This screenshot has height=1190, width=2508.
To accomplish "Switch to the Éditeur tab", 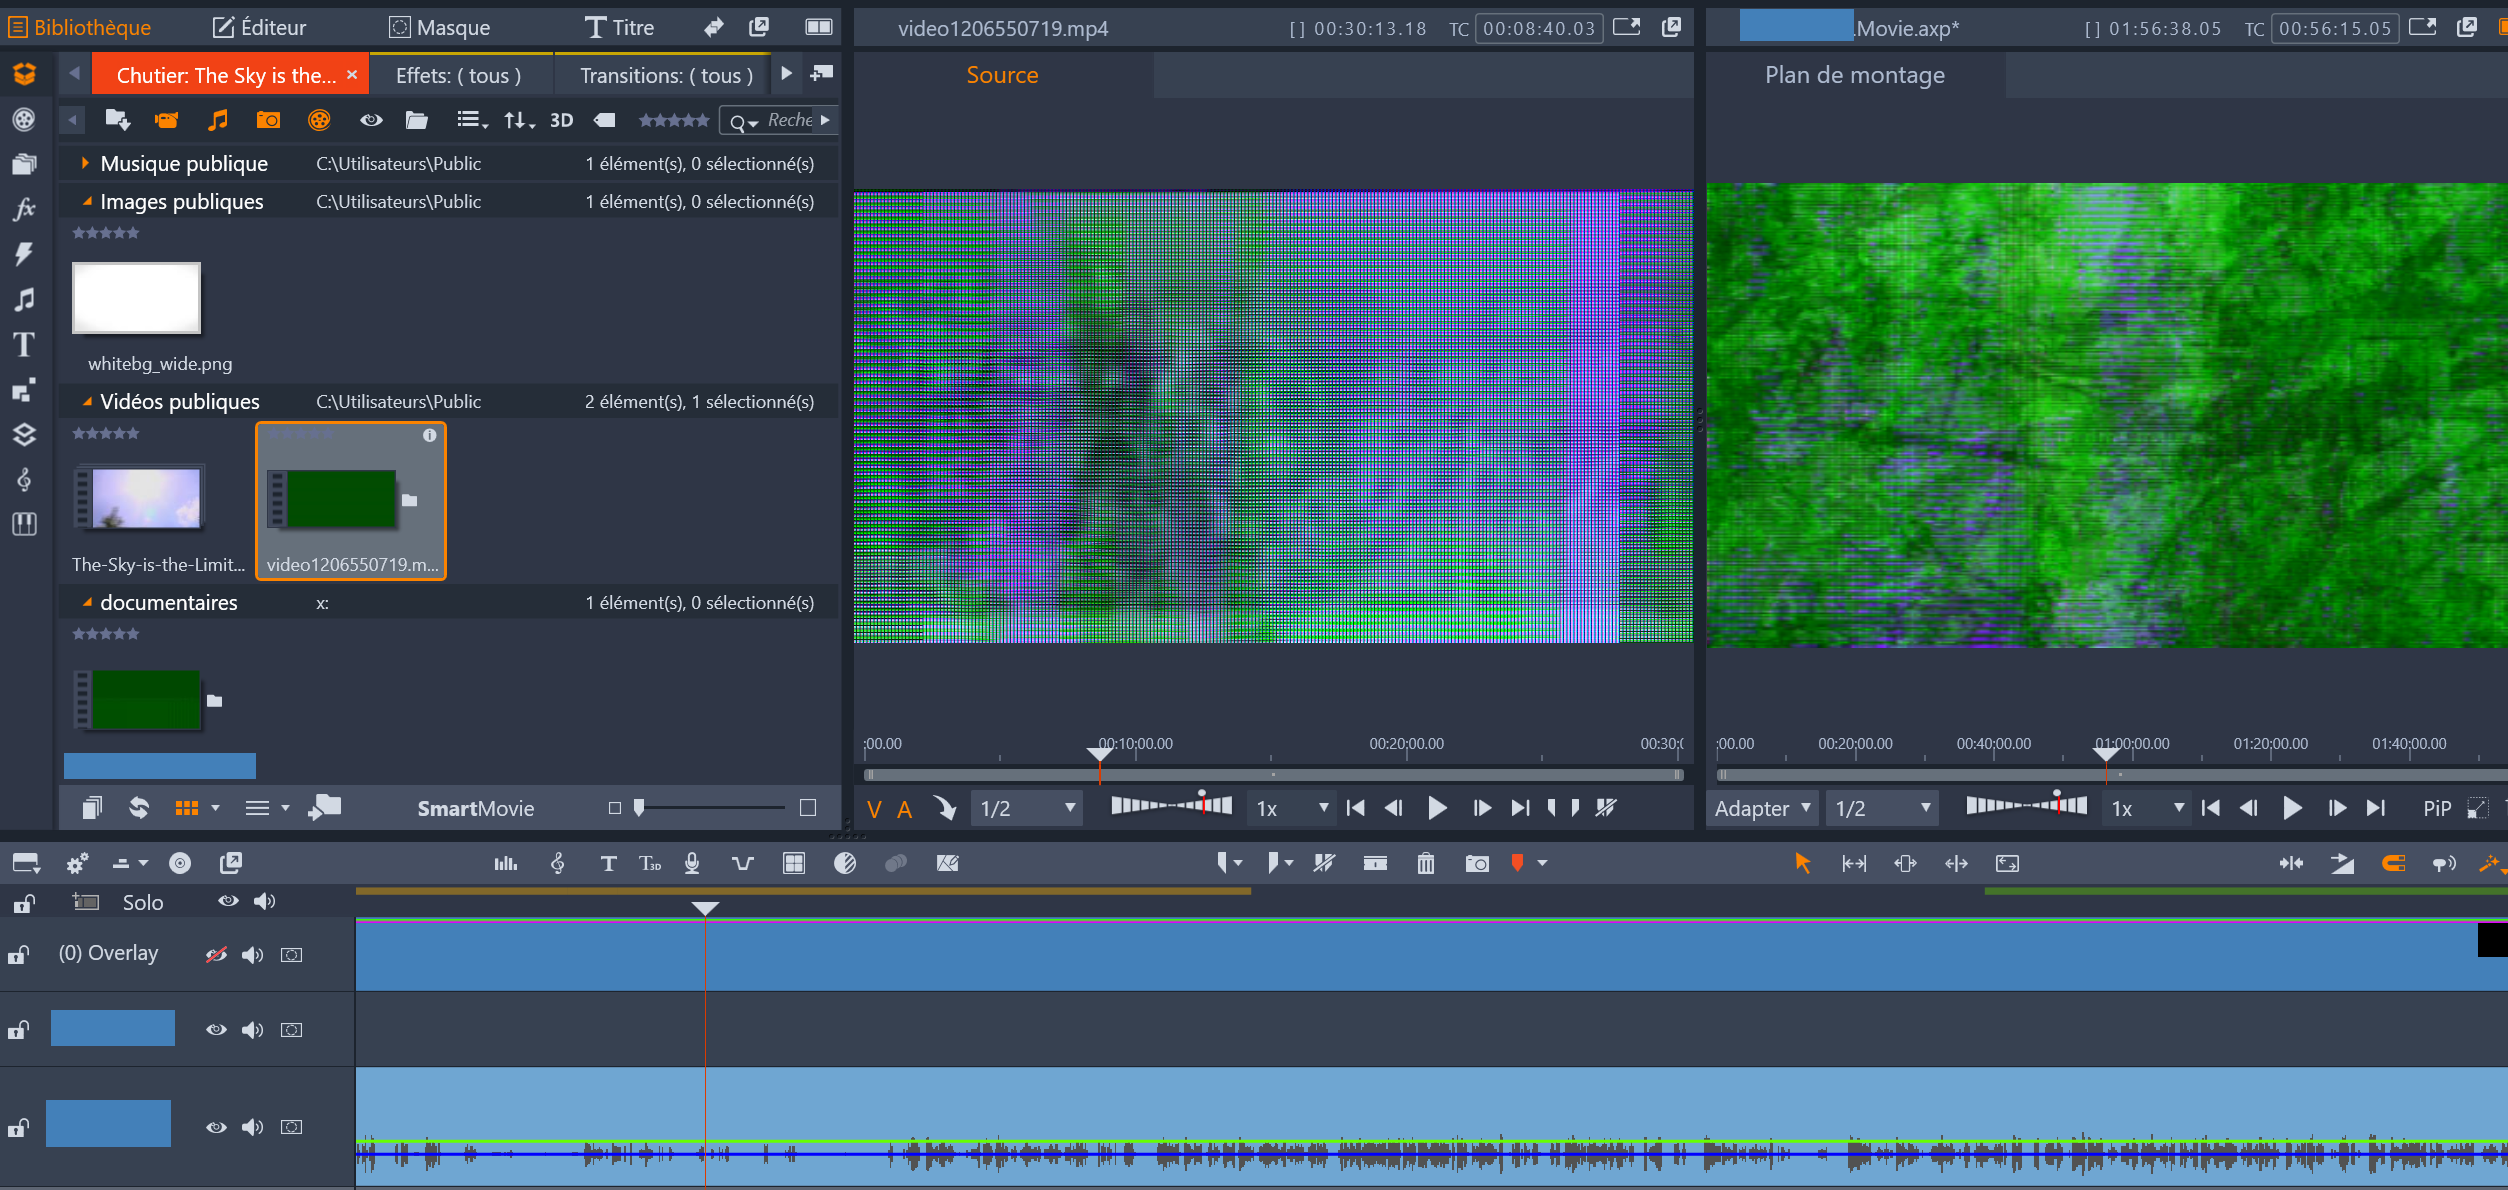I will click(x=259, y=27).
